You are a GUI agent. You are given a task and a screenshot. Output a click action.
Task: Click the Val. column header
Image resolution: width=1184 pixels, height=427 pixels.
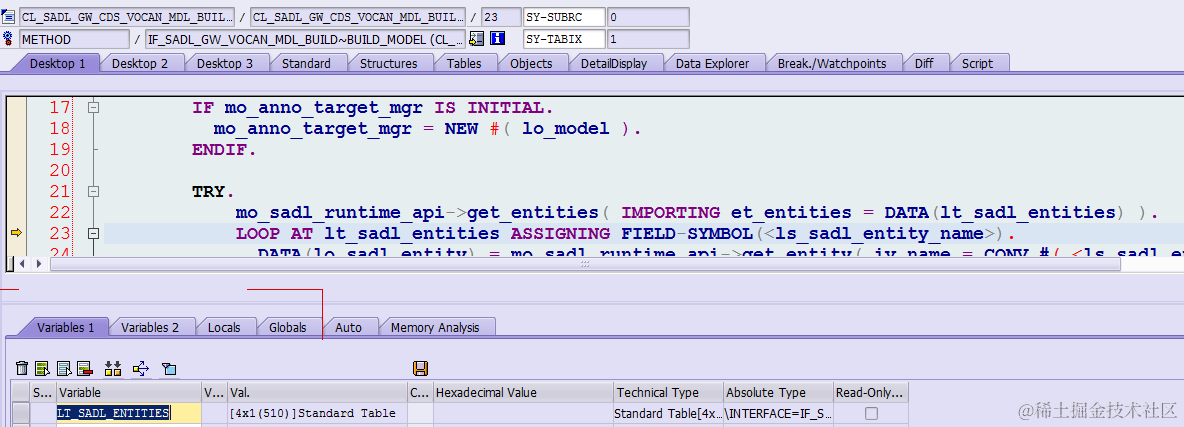(x=317, y=392)
